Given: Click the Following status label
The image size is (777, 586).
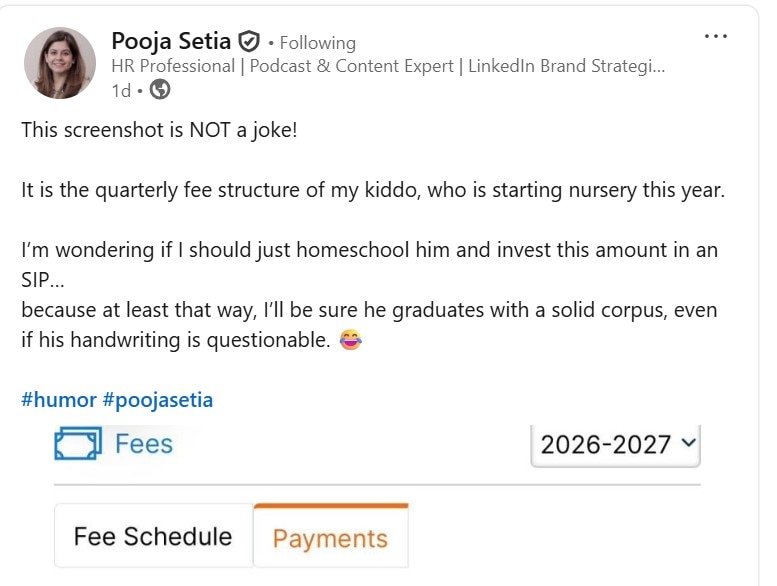Looking at the screenshot, I should point(317,43).
